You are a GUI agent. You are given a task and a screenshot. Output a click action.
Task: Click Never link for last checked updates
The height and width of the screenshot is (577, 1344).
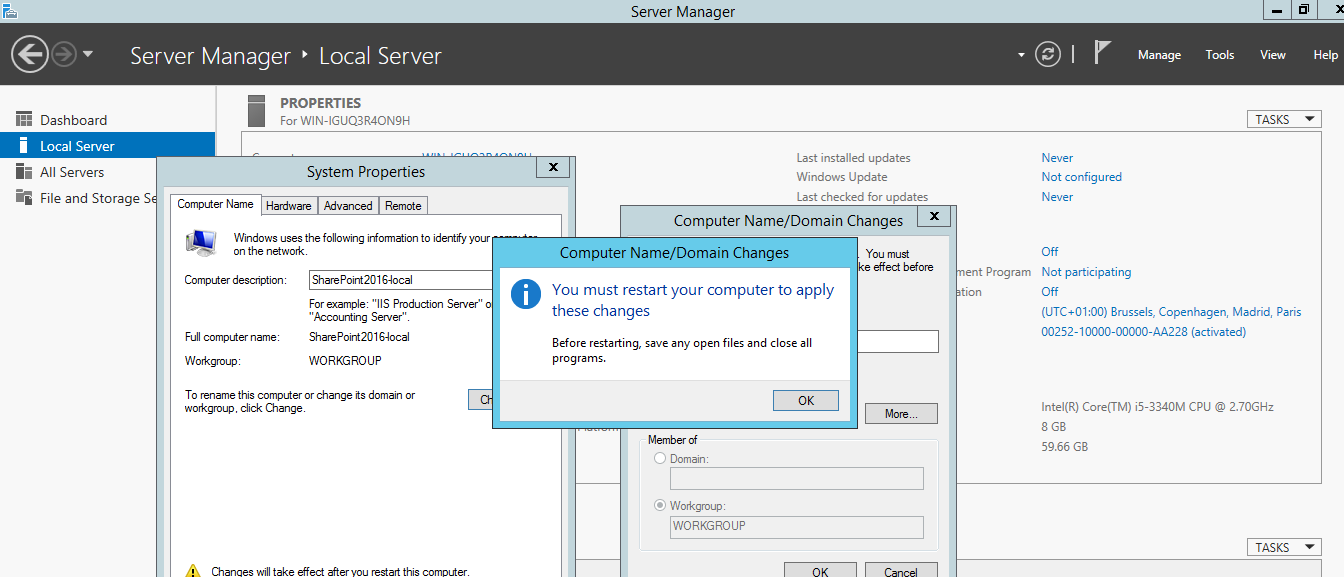(1057, 197)
